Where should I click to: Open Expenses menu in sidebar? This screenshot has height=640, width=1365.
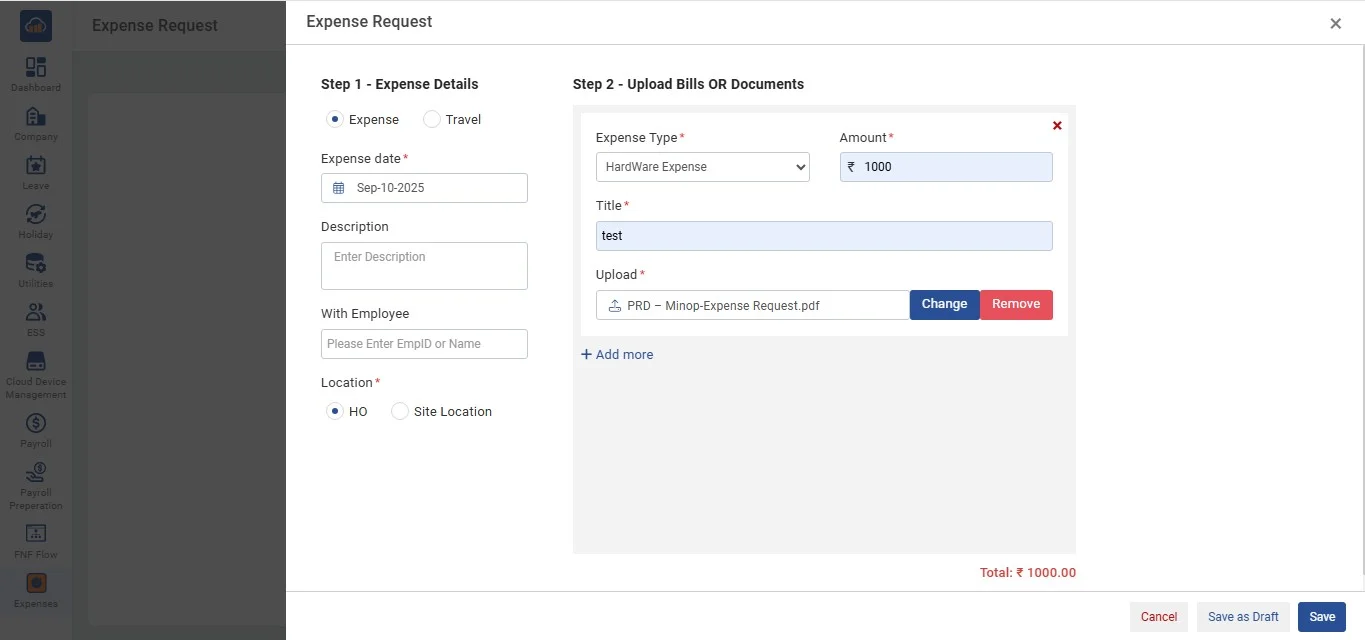[36, 584]
